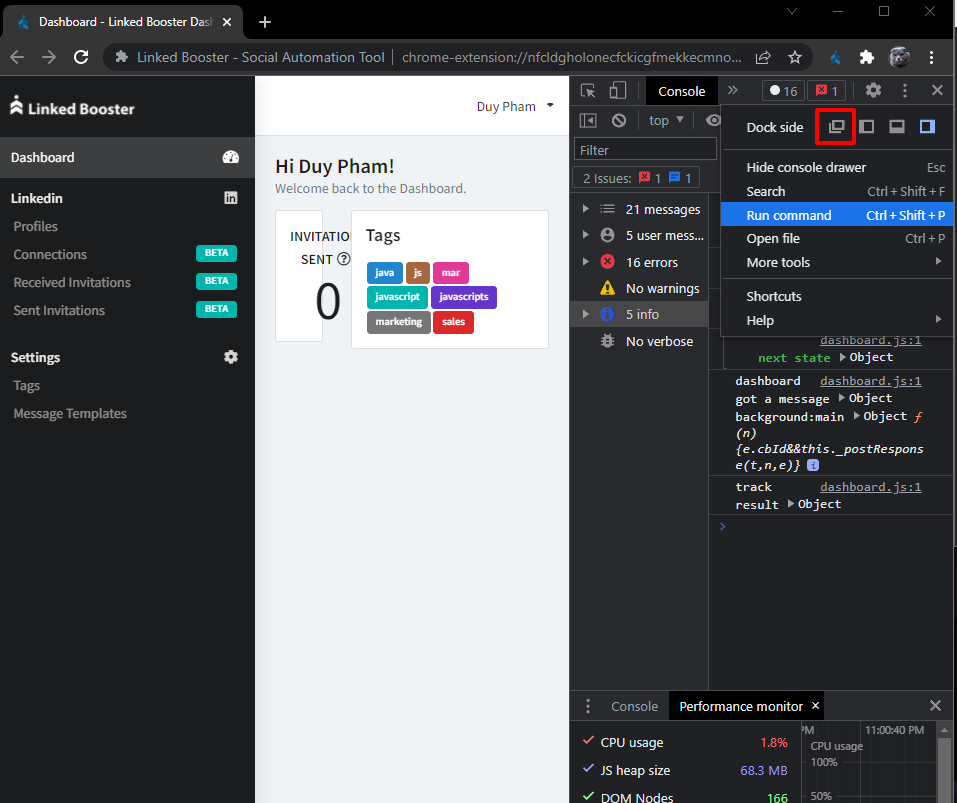
Task: Open the drawer three-dot menu beside Console
Action: pyautogui.click(x=588, y=707)
